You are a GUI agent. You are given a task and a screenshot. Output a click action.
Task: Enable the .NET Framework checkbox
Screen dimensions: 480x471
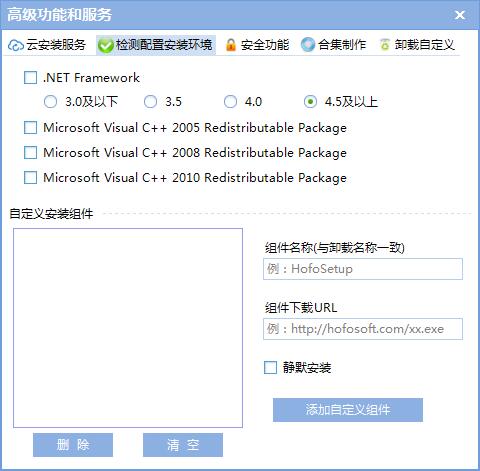coord(30,78)
